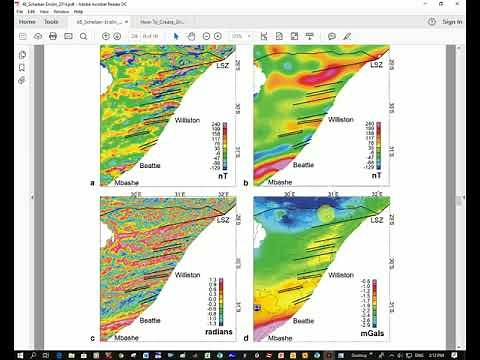Close the 46_Scheiber-Enslin document tab

[x=126, y=22]
